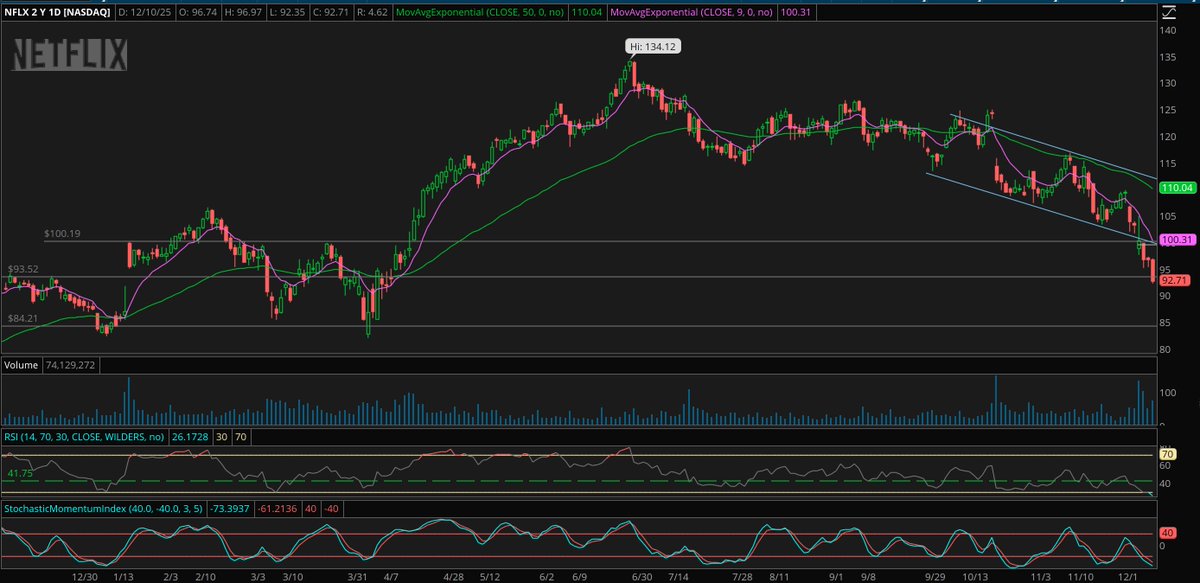Click the 4/28 date on time axis
1200x583 pixels.
(452, 577)
